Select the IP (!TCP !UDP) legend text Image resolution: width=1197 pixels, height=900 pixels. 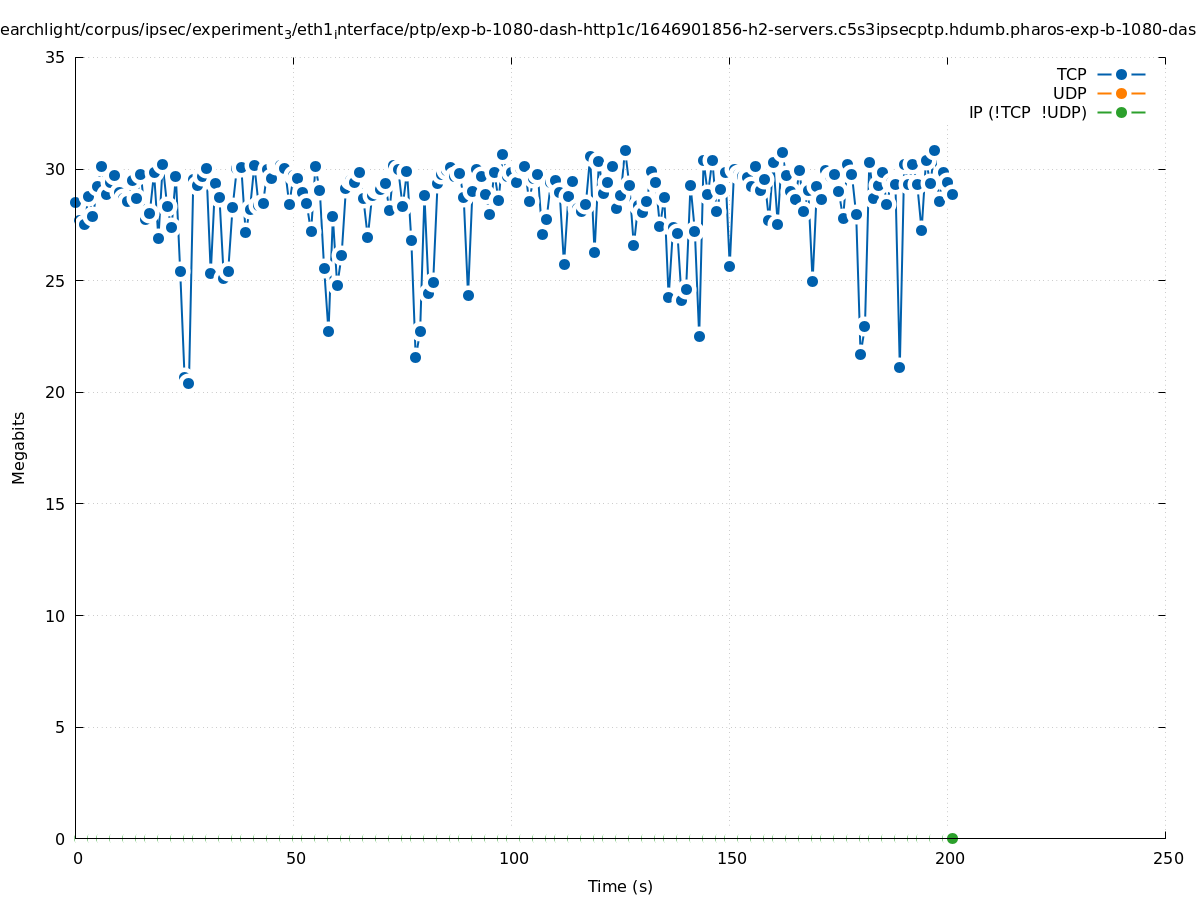point(1027,112)
